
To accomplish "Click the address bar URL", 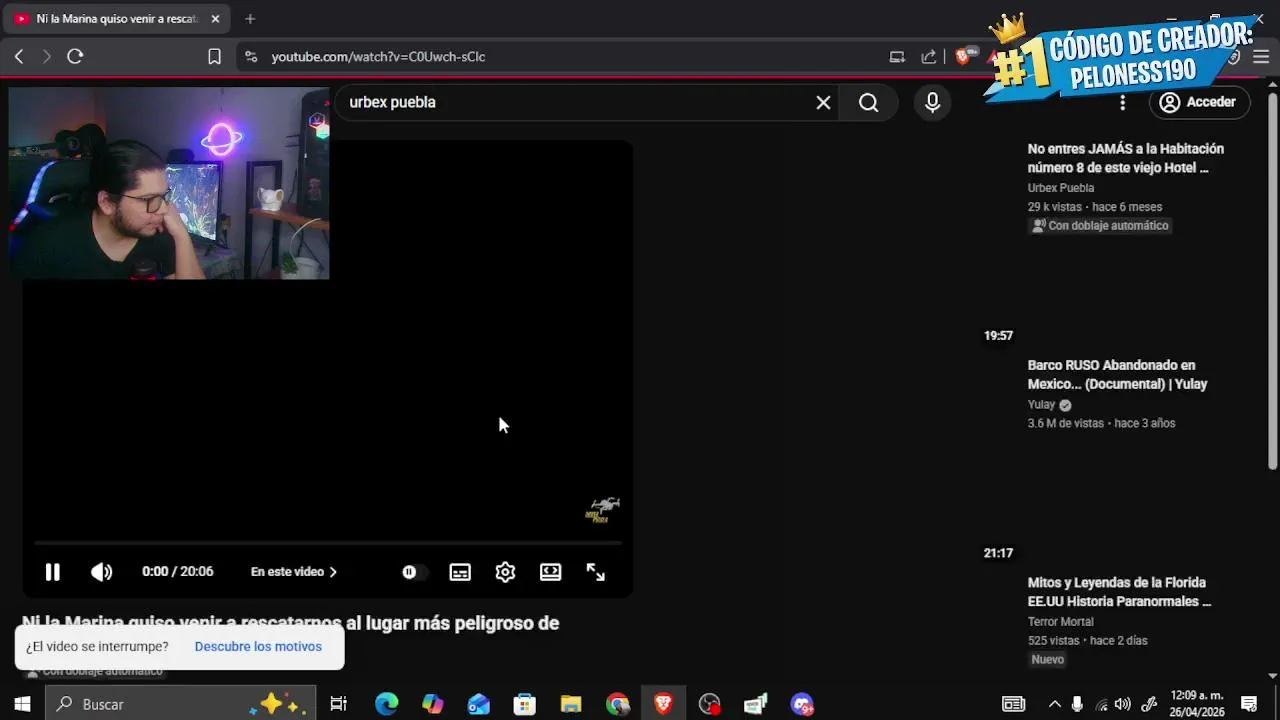I will coord(378,57).
